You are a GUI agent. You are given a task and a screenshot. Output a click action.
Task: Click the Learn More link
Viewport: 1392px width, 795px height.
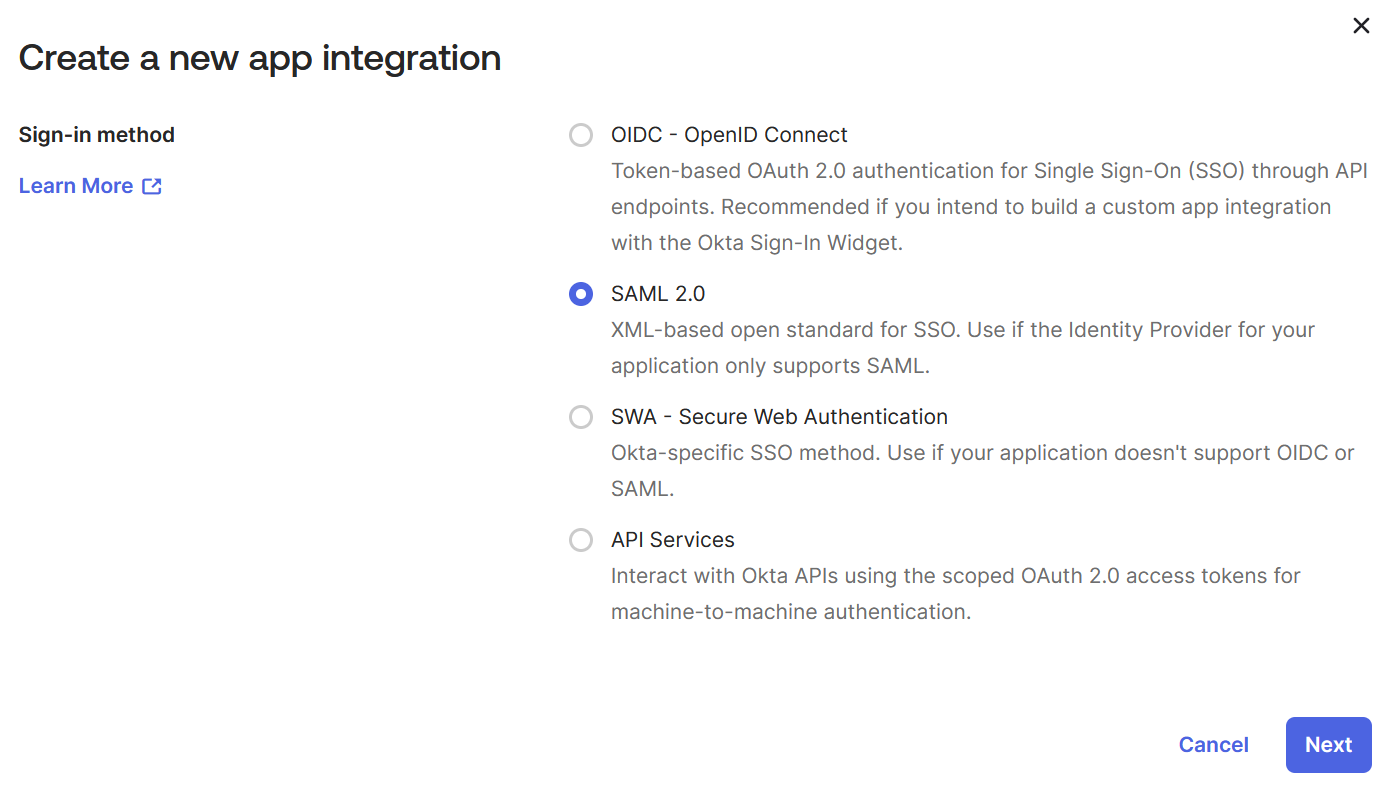76,185
